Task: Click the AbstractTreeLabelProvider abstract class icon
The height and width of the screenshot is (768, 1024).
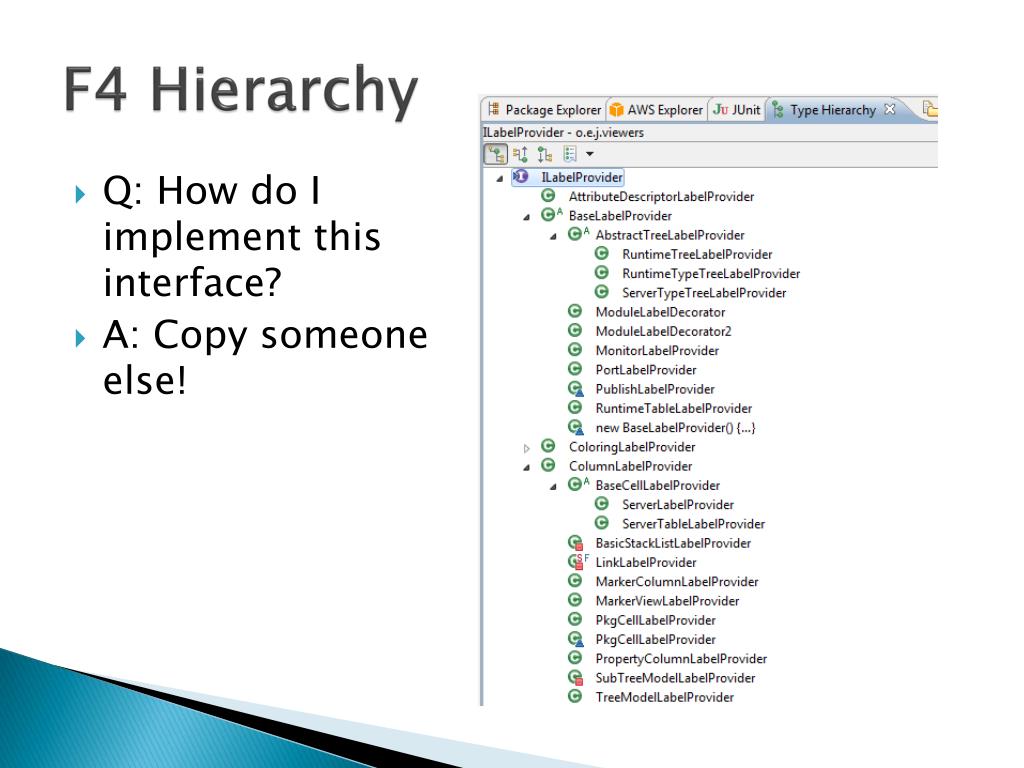Action: click(578, 234)
